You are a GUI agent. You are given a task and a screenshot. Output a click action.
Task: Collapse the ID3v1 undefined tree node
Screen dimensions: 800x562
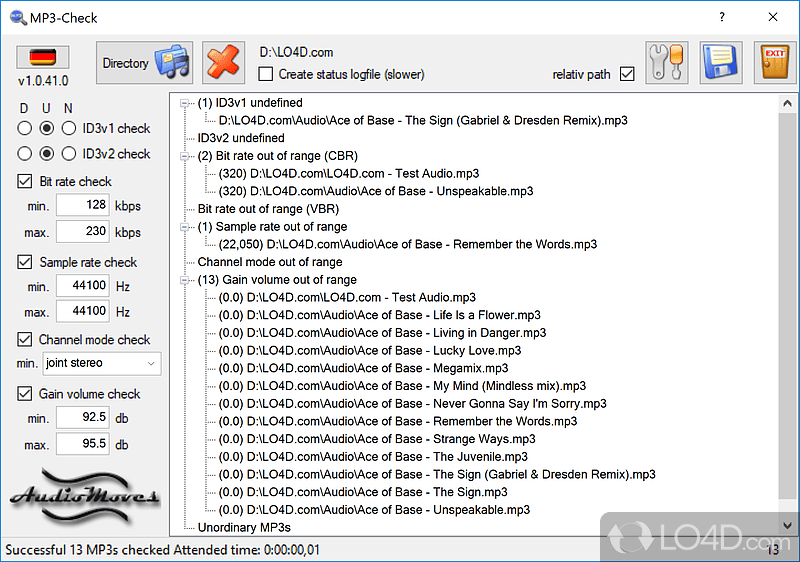click(184, 103)
